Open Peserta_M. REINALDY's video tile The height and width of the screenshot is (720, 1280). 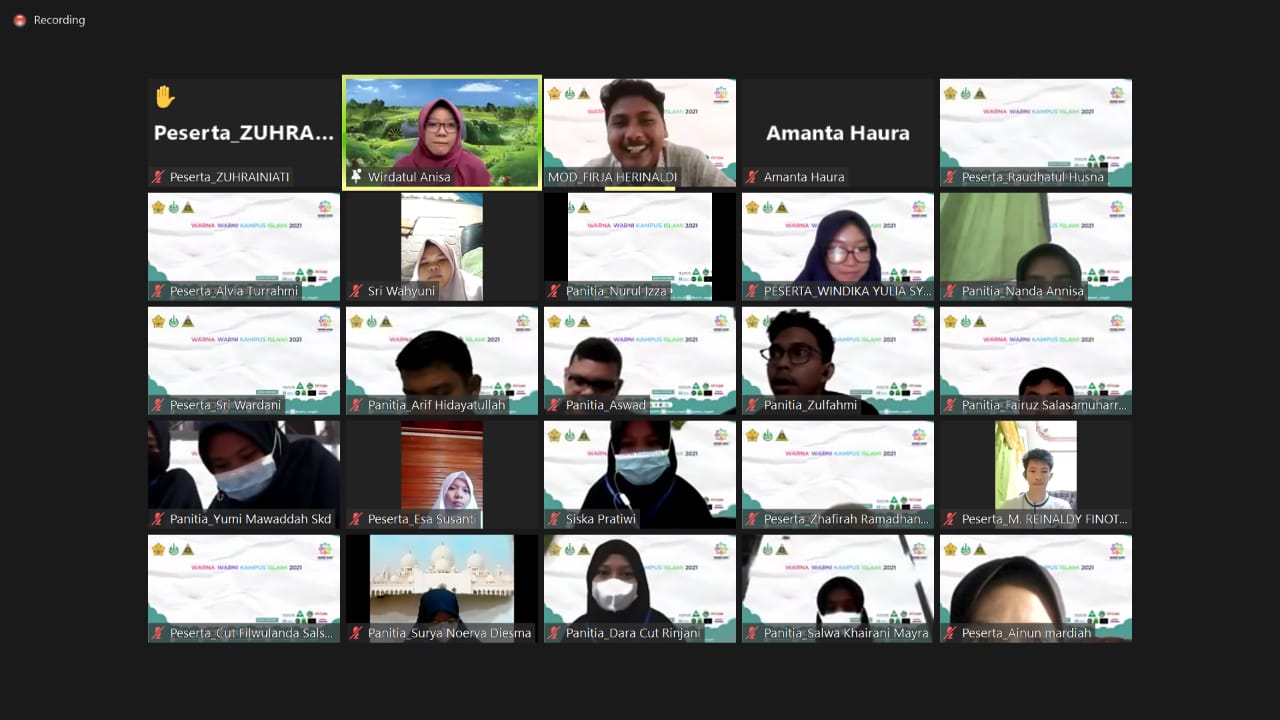pyautogui.click(x=1035, y=465)
